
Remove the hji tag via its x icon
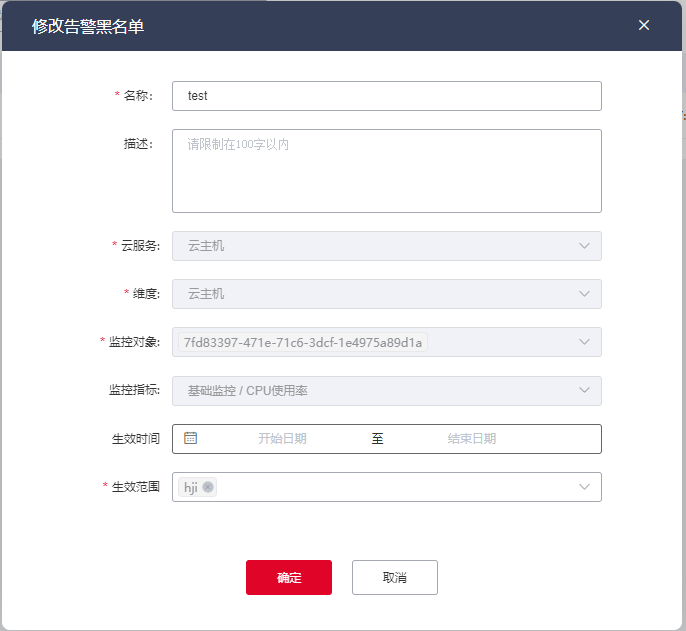pos(208,487)
